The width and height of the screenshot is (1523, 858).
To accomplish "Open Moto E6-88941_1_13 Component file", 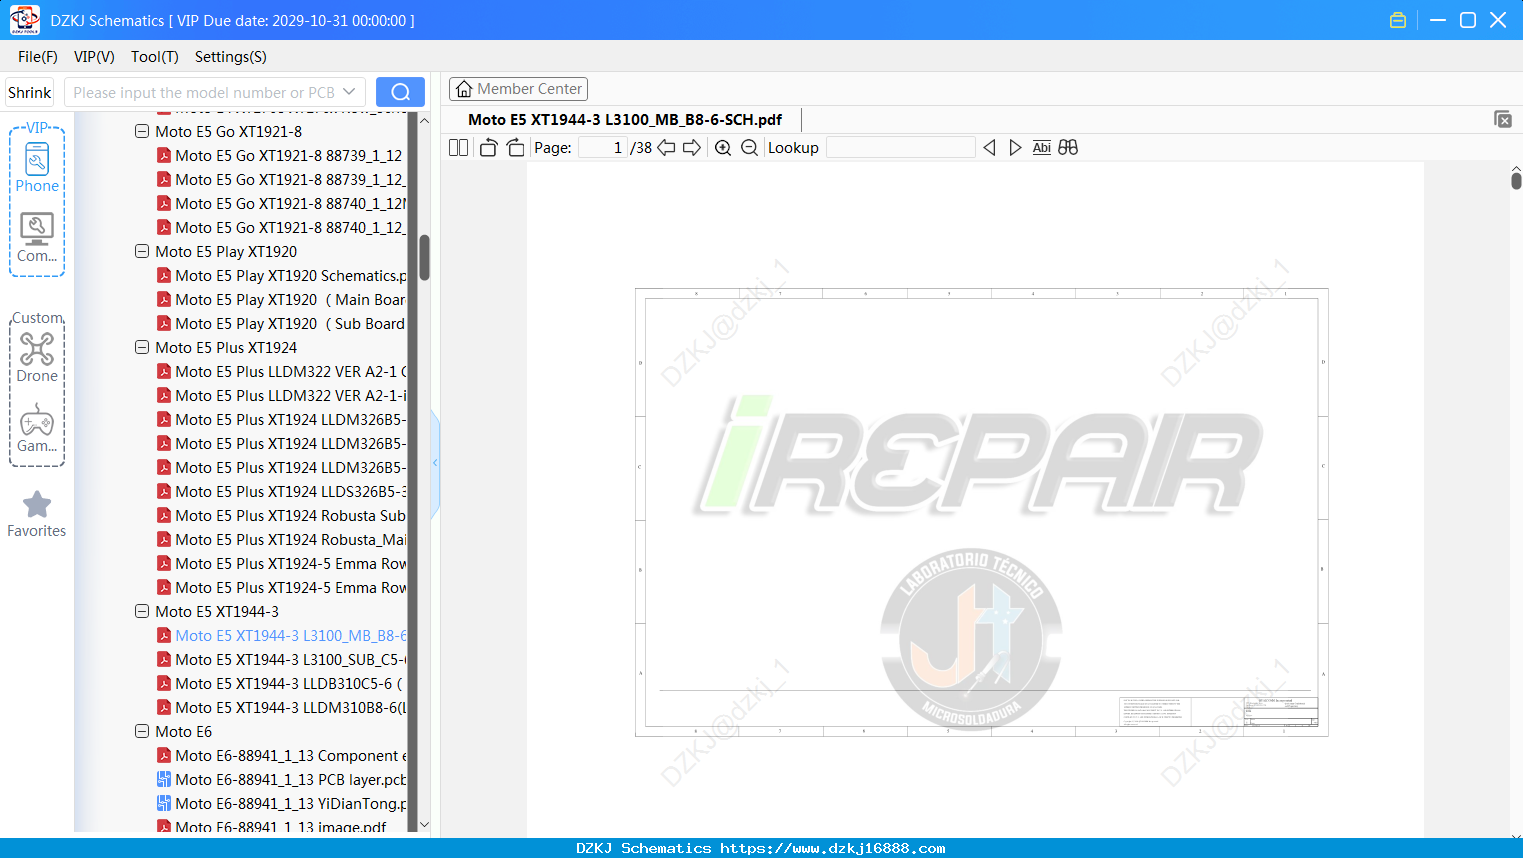I will click(x=290, y=755).
